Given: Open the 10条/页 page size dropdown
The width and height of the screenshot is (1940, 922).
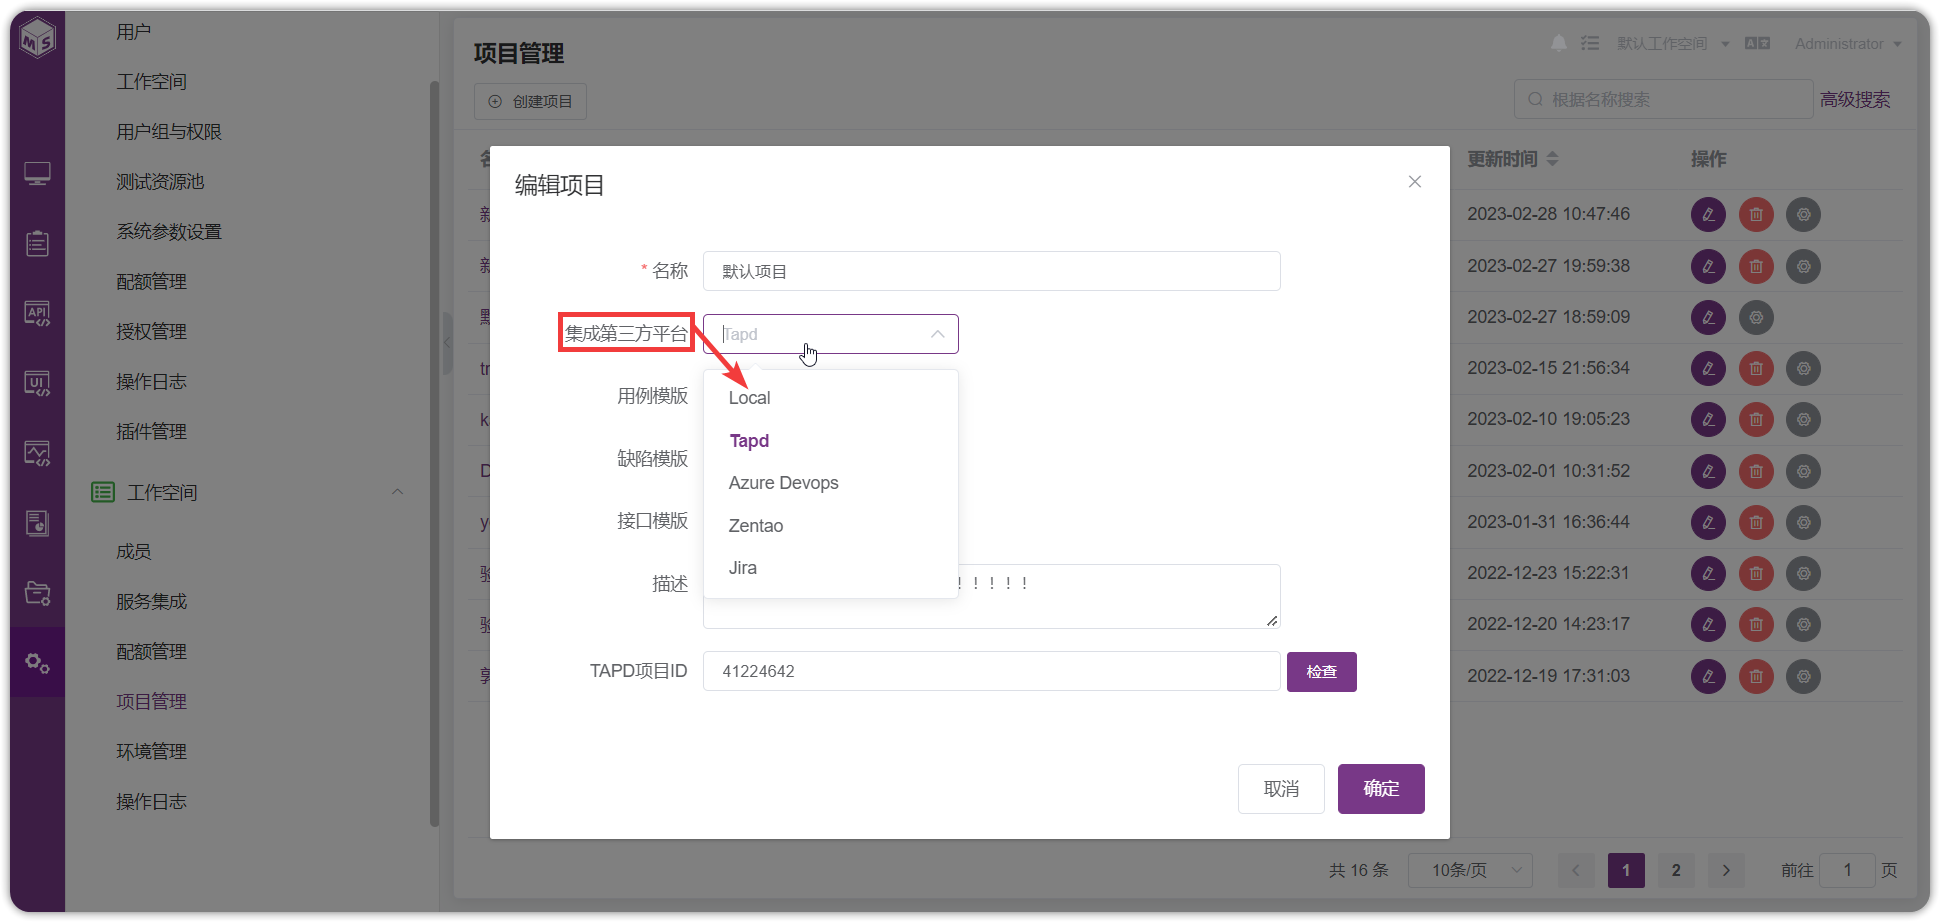Looking at the screenshot, I should pyautogui.click(x=1470, y=870).
